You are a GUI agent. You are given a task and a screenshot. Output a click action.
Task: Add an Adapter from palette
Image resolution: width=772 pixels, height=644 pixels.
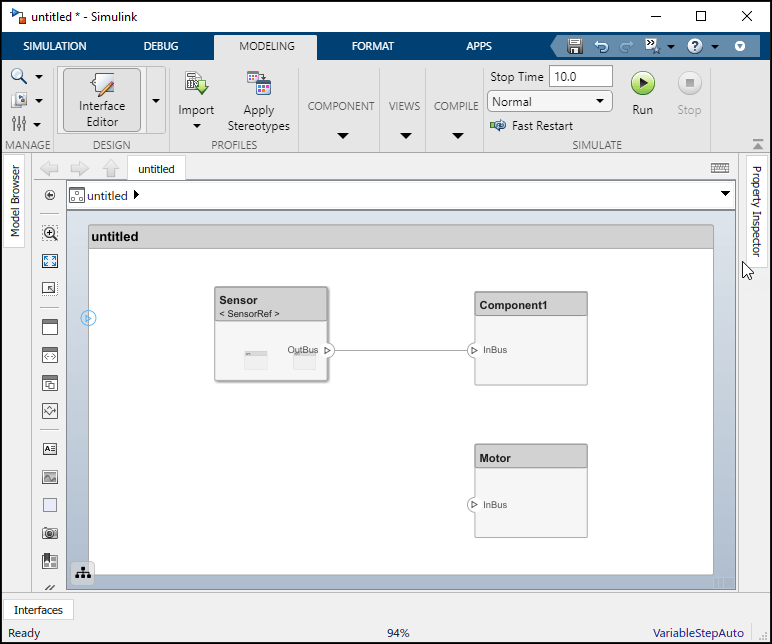point(50,411)
